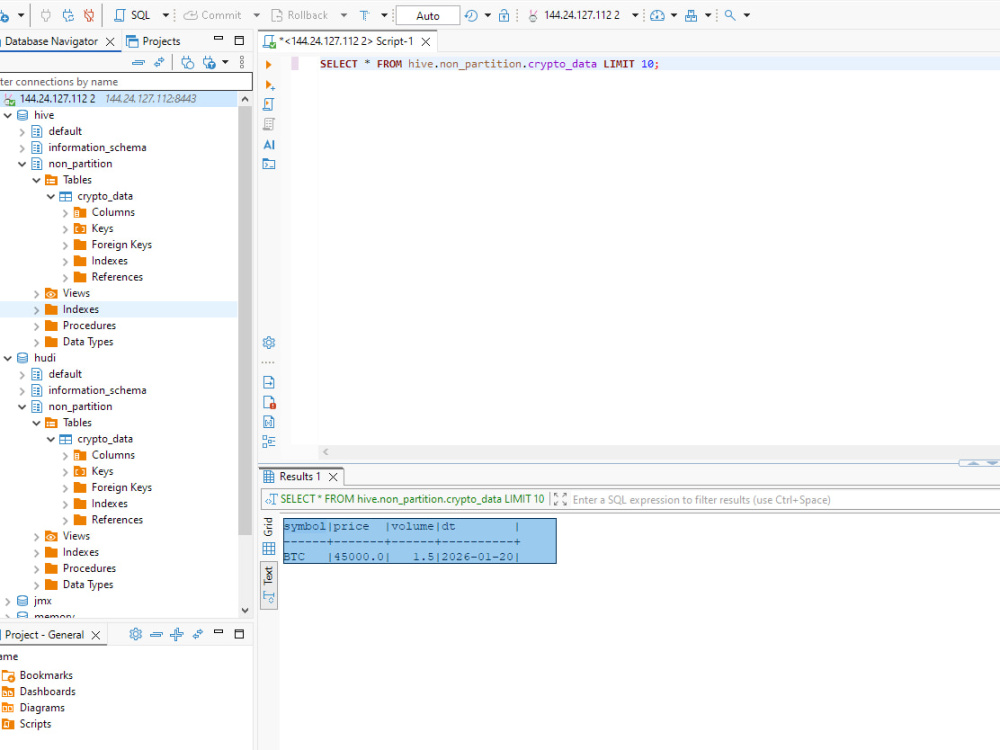Image resolution: width=1000 pixels, height=750 pixels.
Task: Open new SQL script button
Action: tap(133, 15)
